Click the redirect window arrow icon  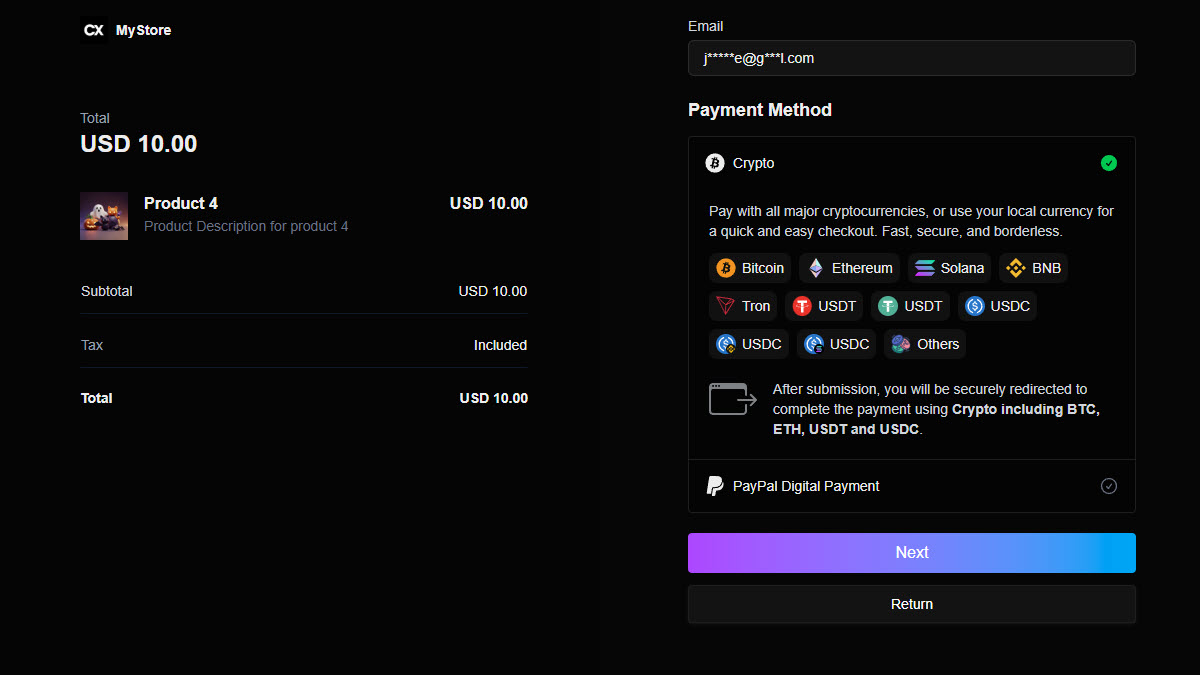click(733, 399)
